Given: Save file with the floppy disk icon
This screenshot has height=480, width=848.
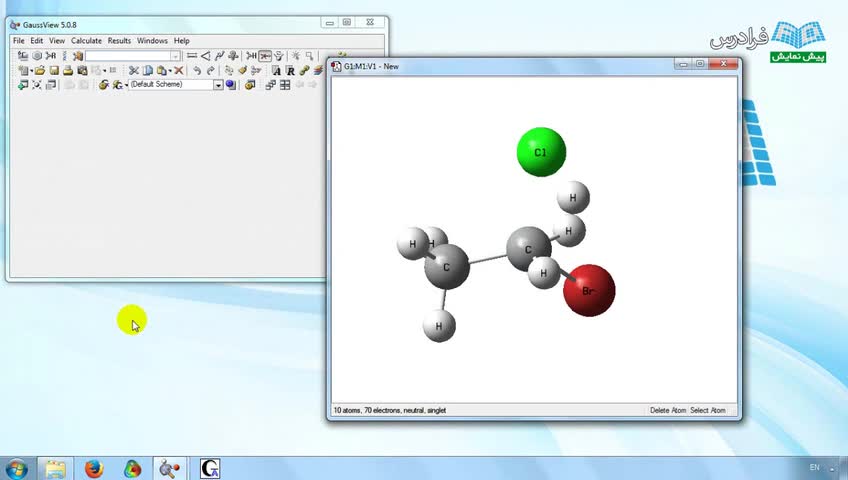Looking at the screenshot, I should point(54,70).
